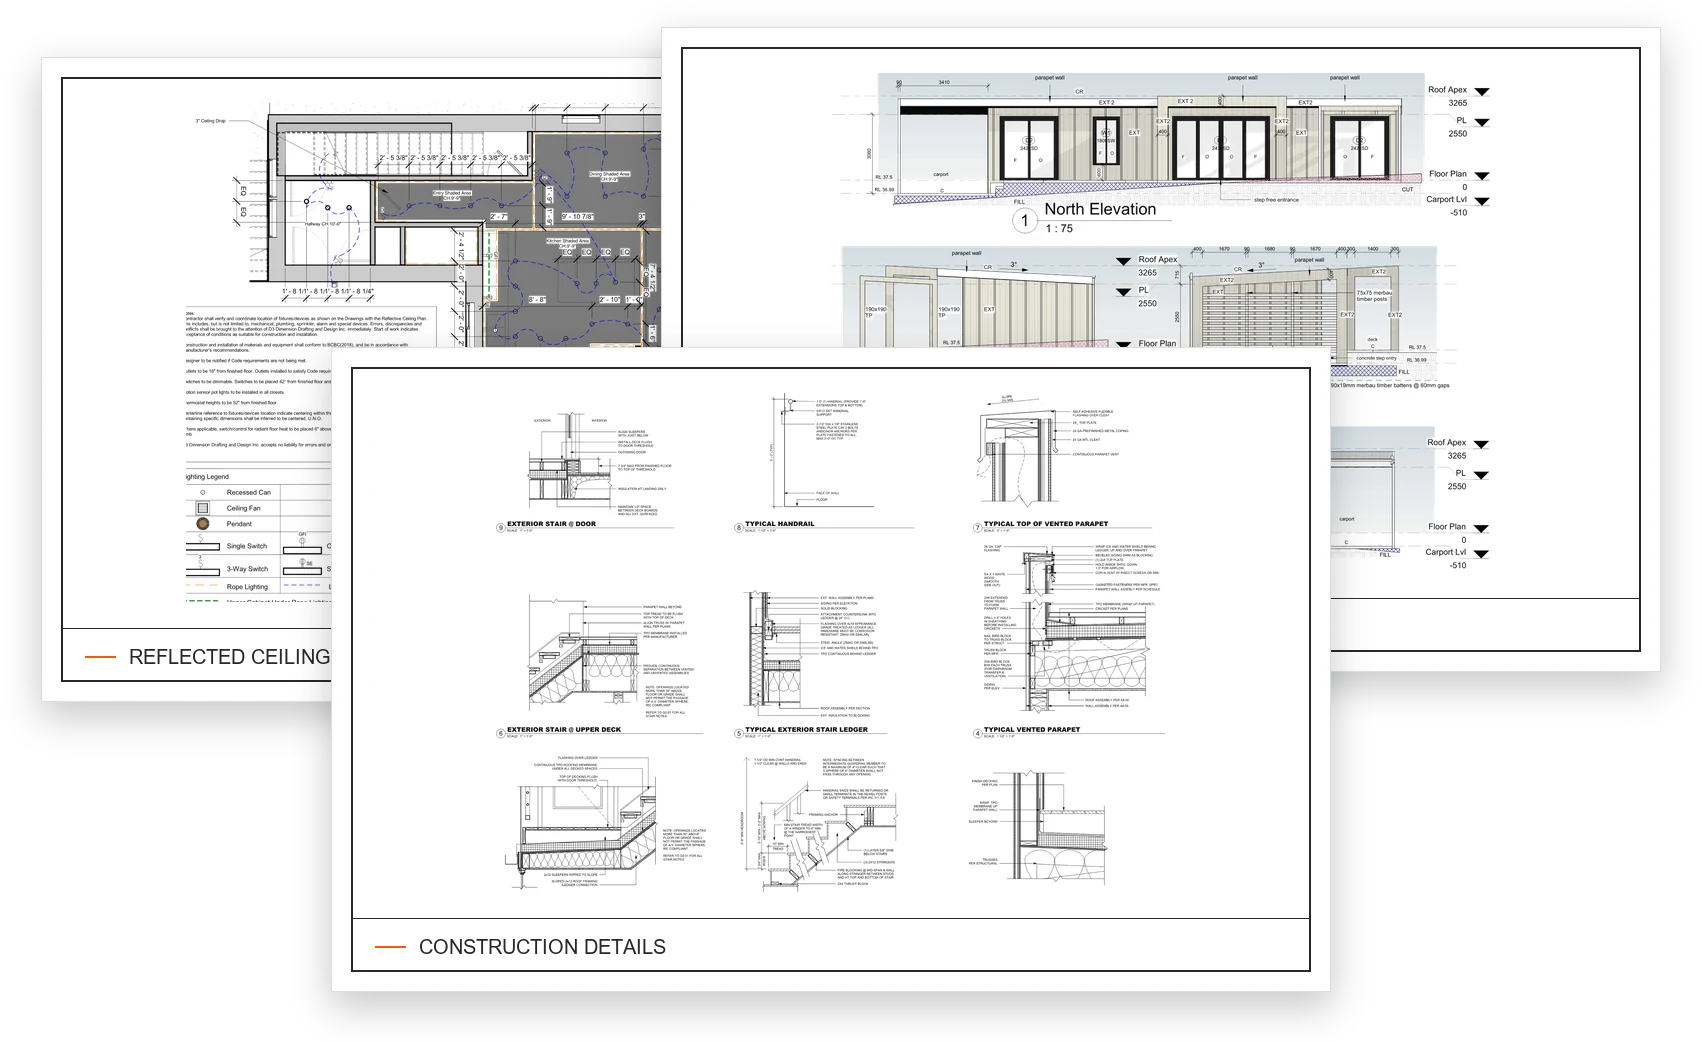Click the 'TYPICAL TOP OF VENTED PARAPET' title
The image size is (1702, 1042).
(1046, 524)
